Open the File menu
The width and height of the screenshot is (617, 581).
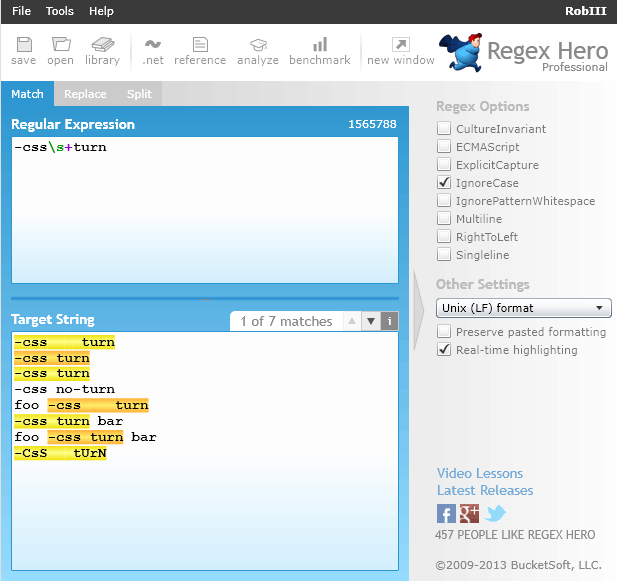coord(21,11)
